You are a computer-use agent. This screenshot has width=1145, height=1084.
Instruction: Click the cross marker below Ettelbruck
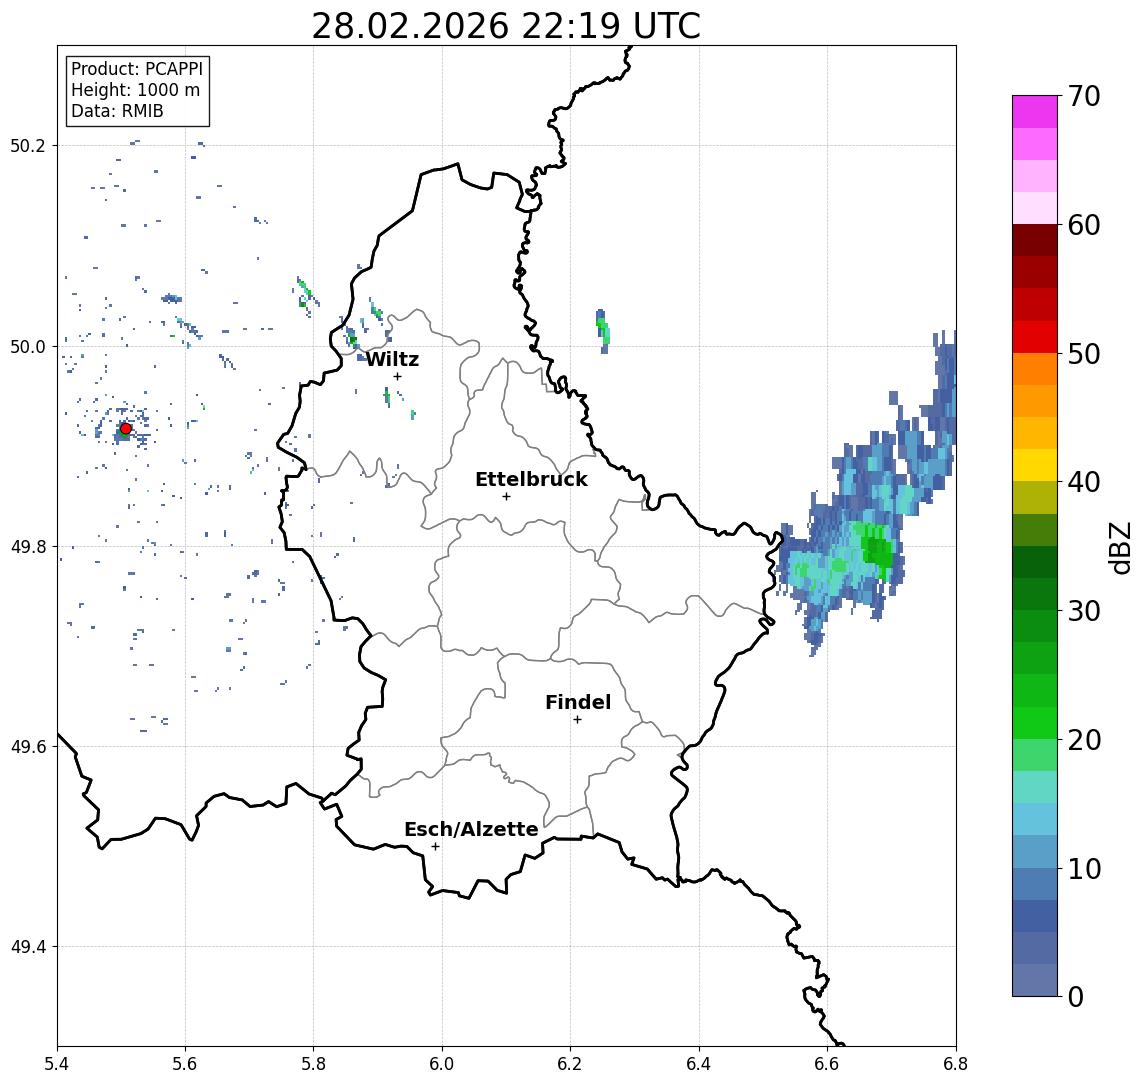[506, 497]
